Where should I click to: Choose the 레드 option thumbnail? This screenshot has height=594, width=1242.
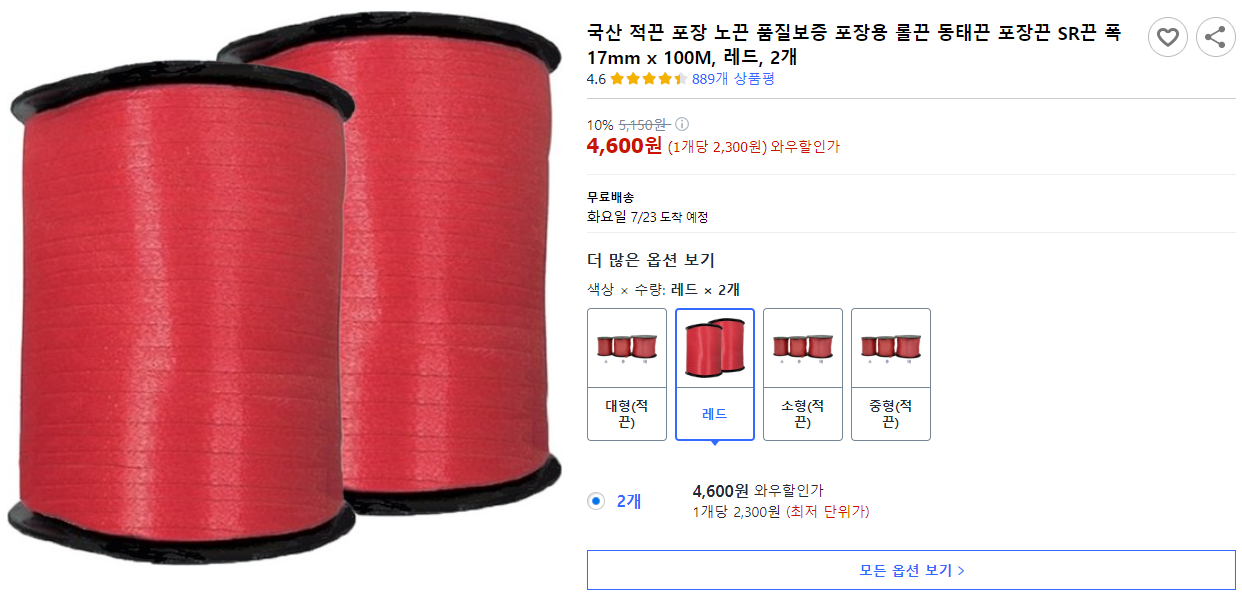click(x=715, y=374)
